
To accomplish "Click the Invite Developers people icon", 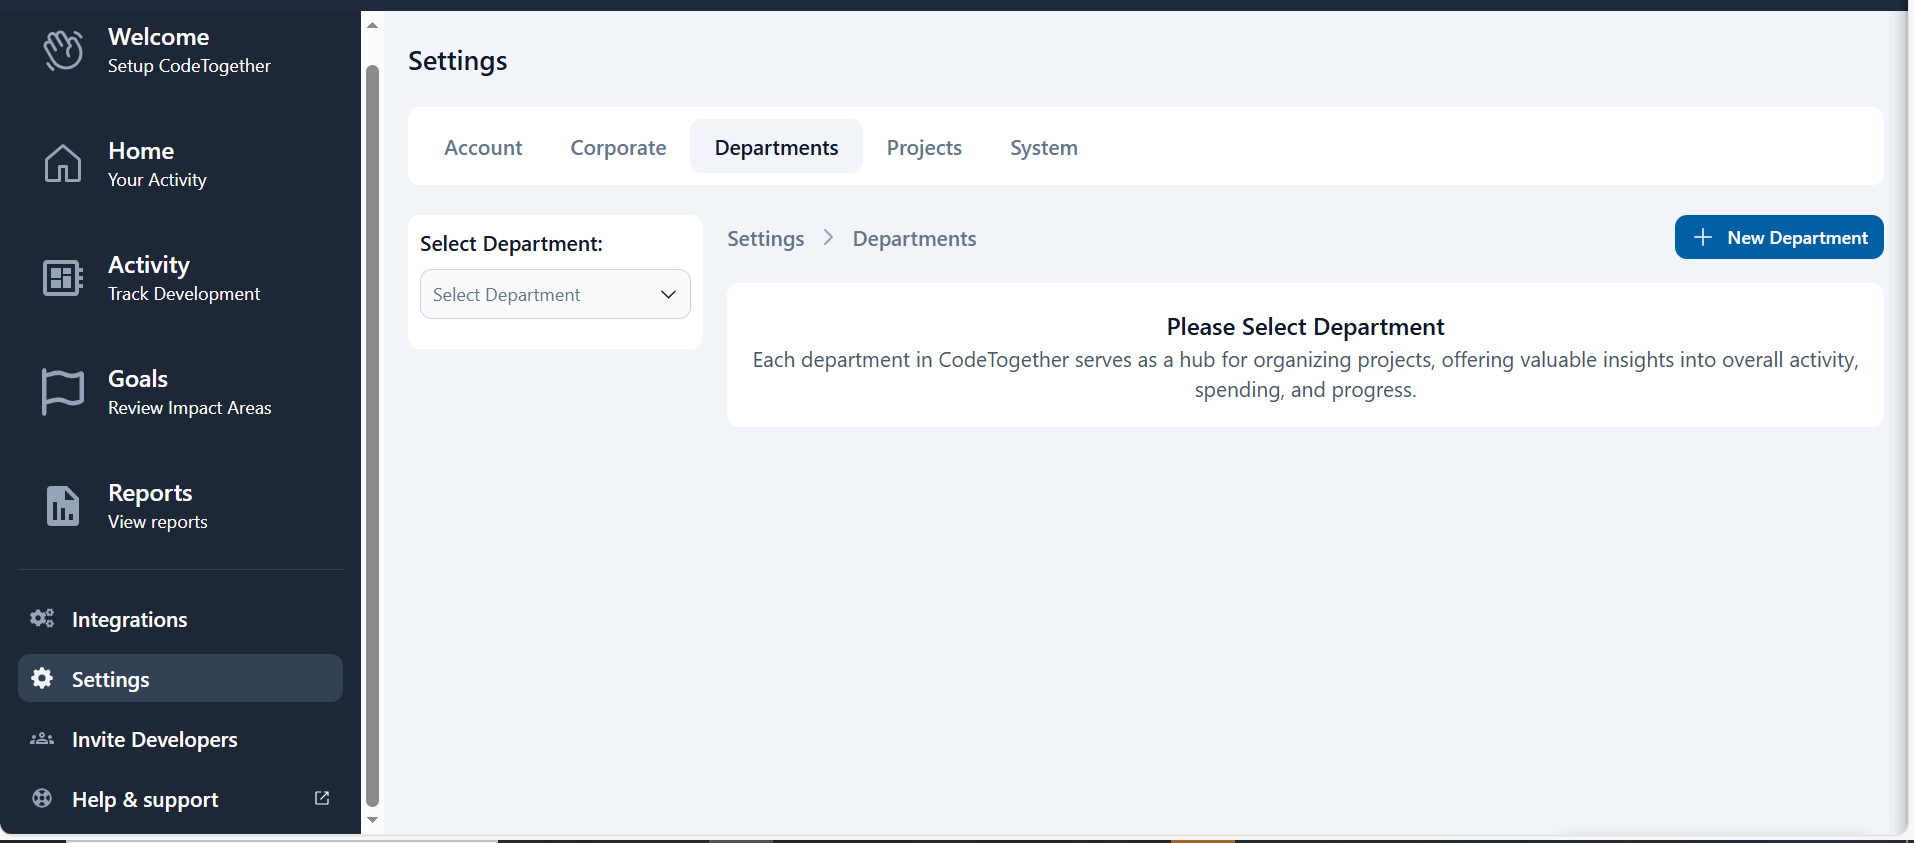I will 42,739.
